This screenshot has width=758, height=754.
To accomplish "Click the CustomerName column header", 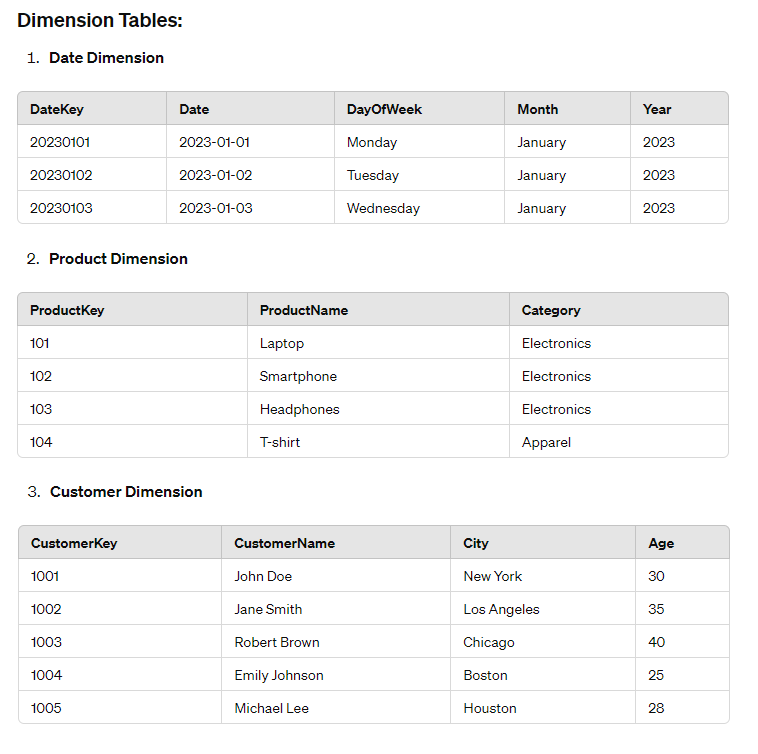I will (x=284, y=543).
